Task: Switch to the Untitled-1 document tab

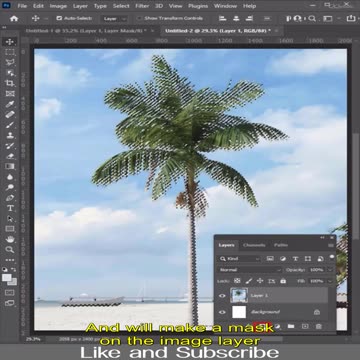Action: (86, 31)
